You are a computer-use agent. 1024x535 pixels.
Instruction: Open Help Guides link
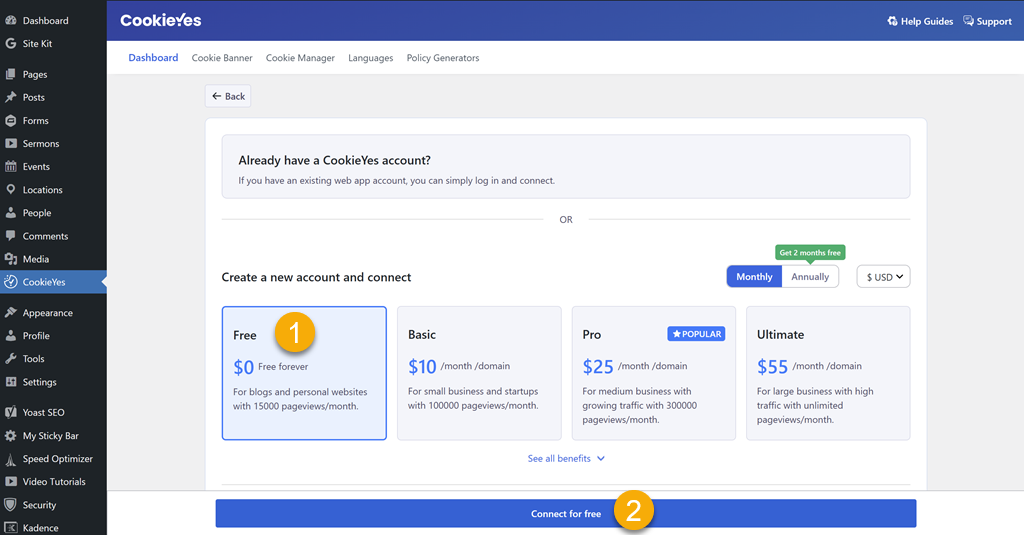(x=920, y=21)
